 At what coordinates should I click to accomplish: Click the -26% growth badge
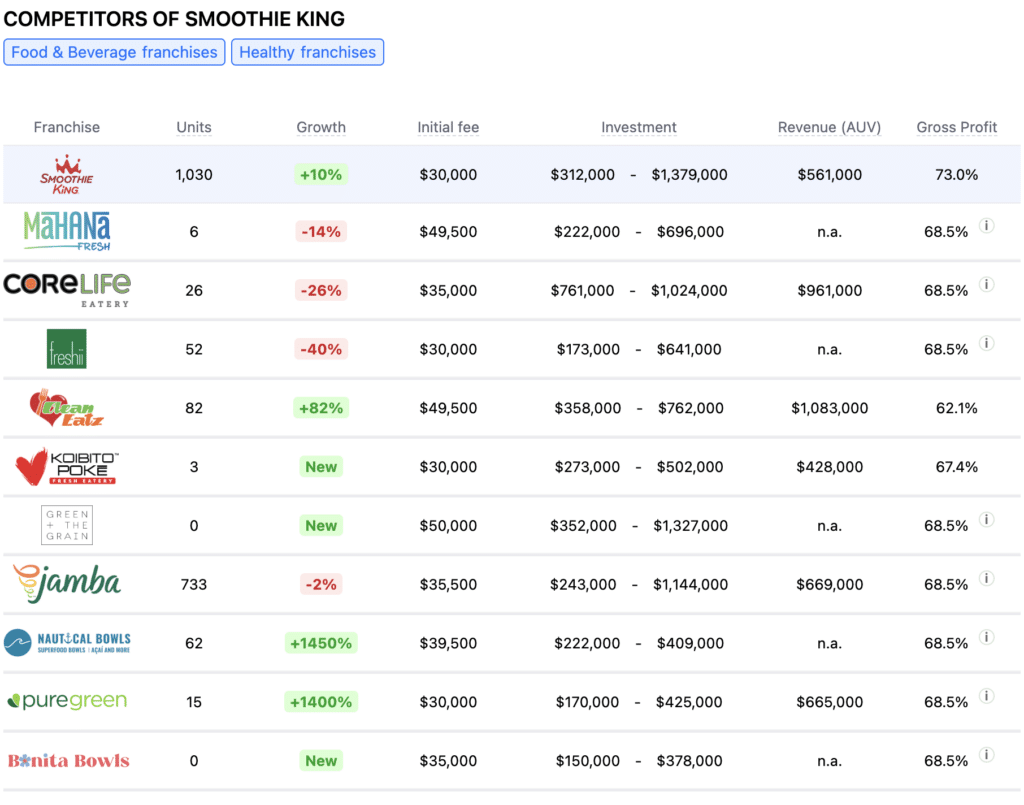[321, 291]
